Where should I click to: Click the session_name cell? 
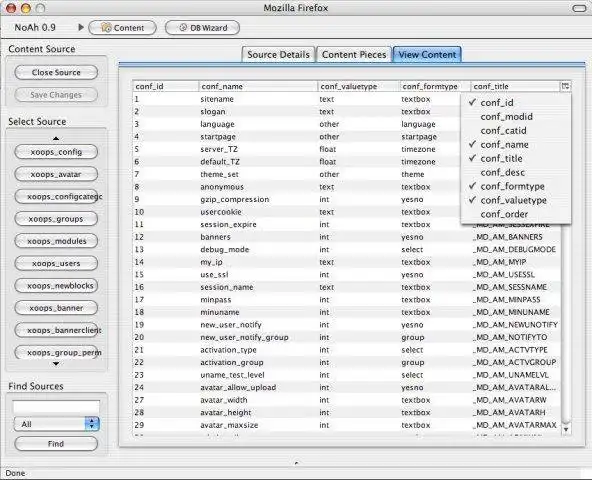(x=227, y=287)
